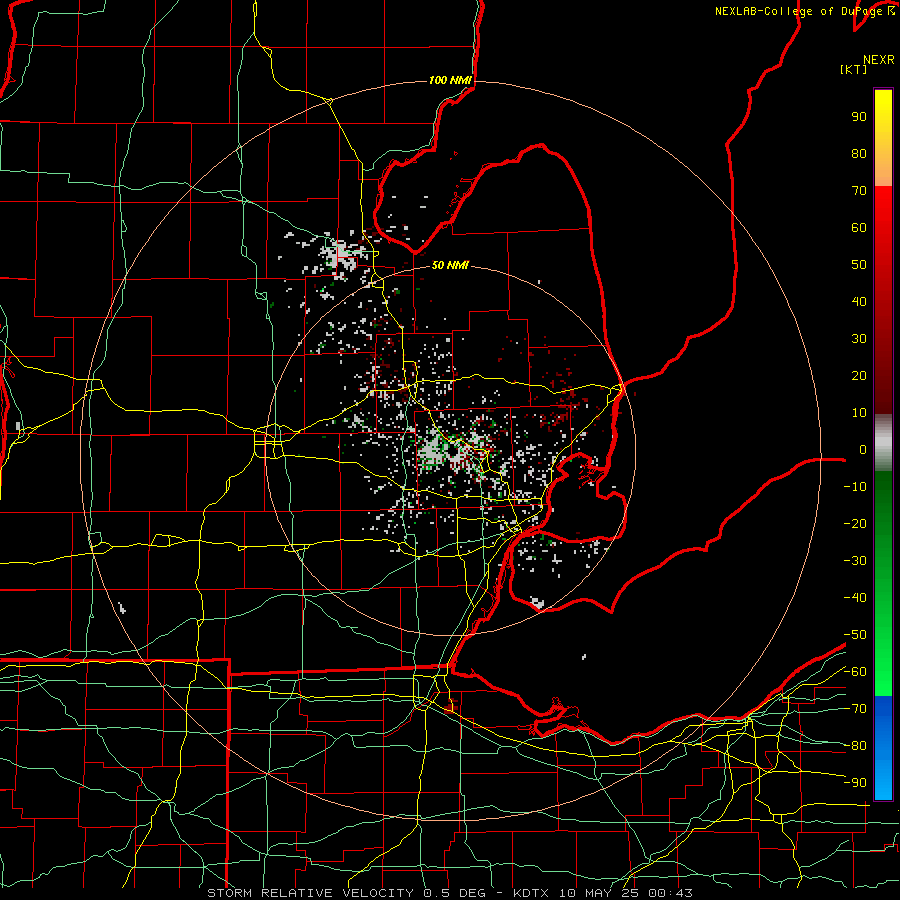
Task: Select the 10 value on the velocity scale
Action: [859, 413]
